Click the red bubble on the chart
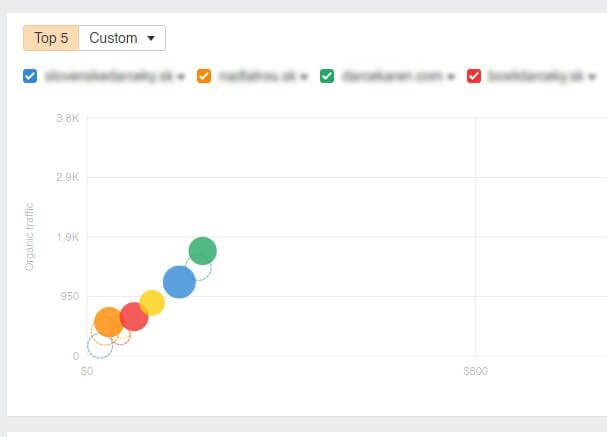 pyautogui.click(x=134, y=316)
